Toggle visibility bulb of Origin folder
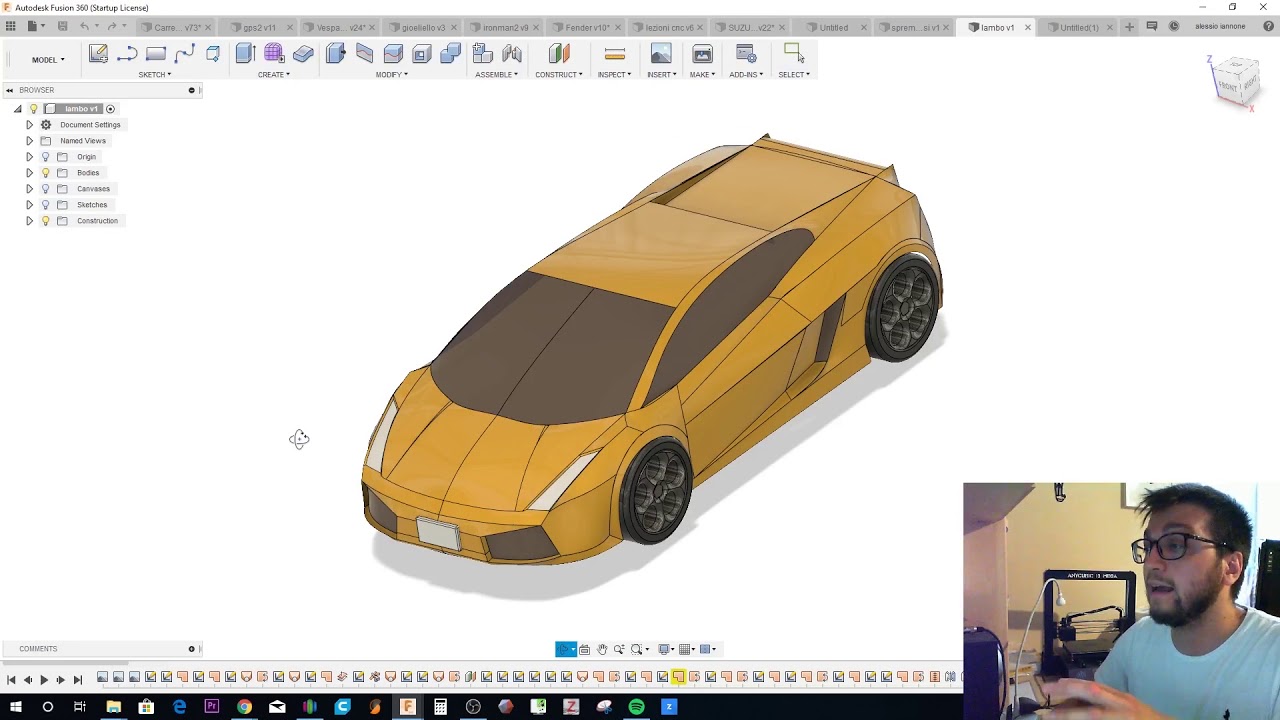1280x720 pixels. [45, 157]
